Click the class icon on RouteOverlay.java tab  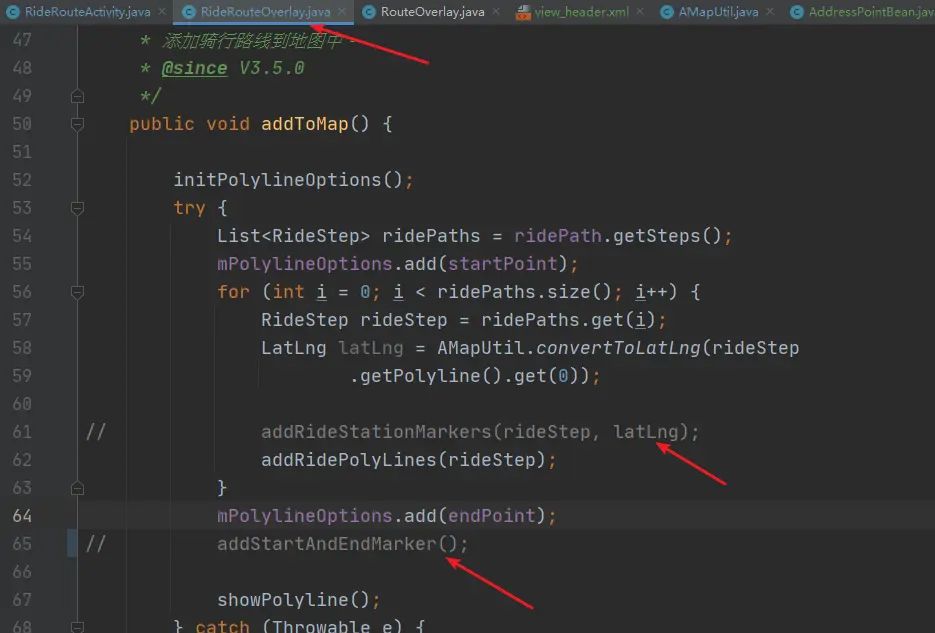click(x=369, y=12)
